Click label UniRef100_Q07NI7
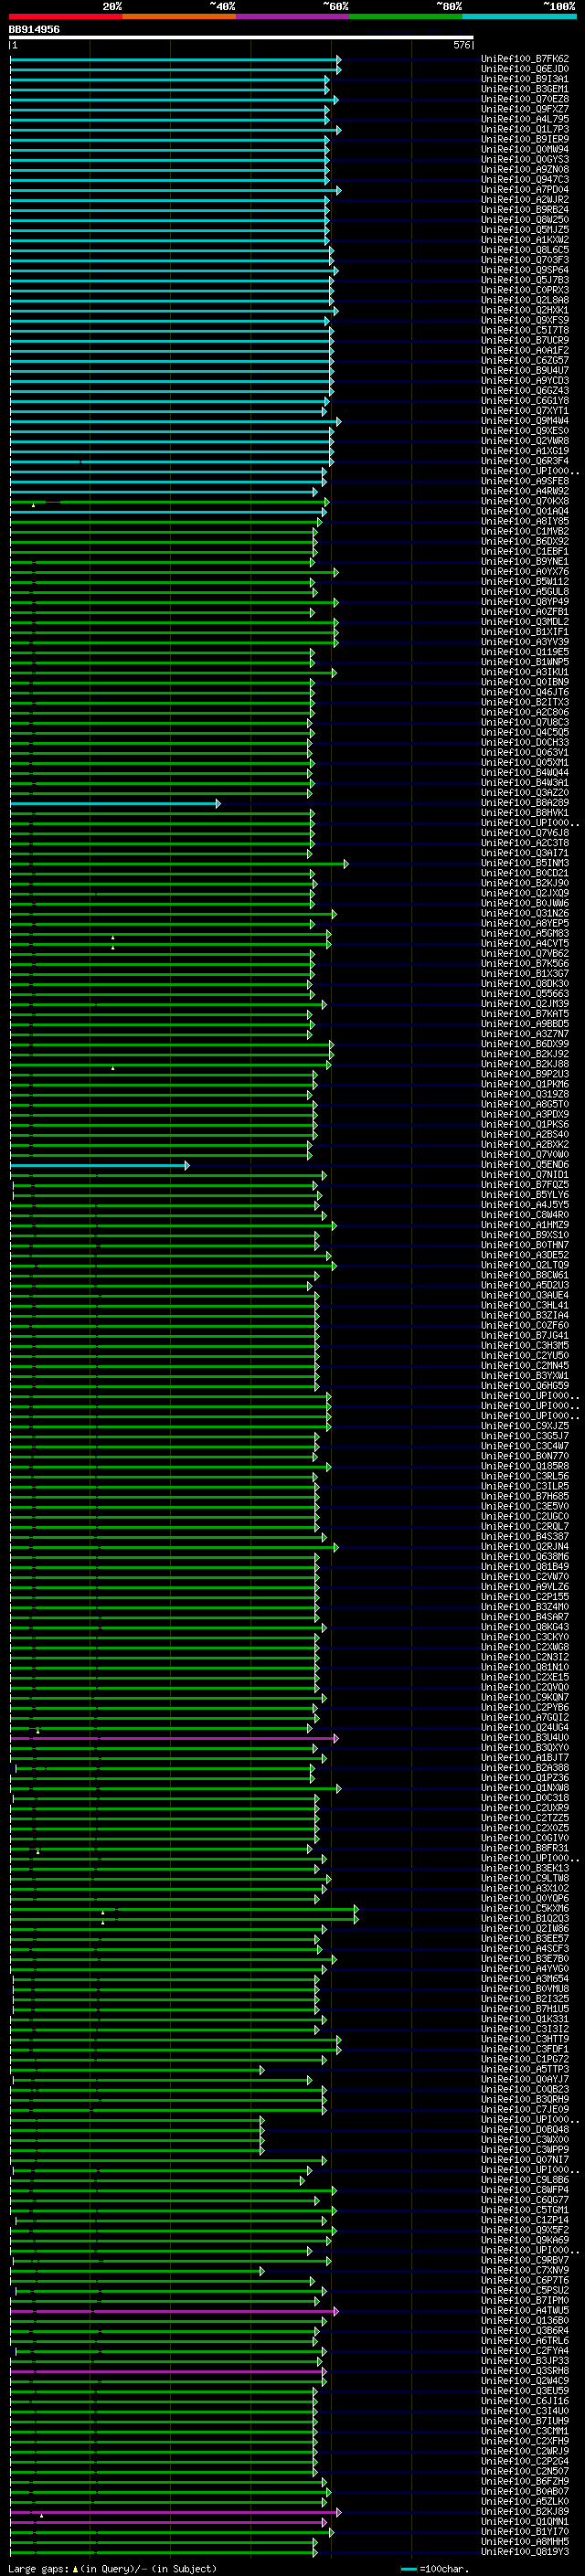The height and width of the screenshot is (2576, 585). [x=525, y=2160]
